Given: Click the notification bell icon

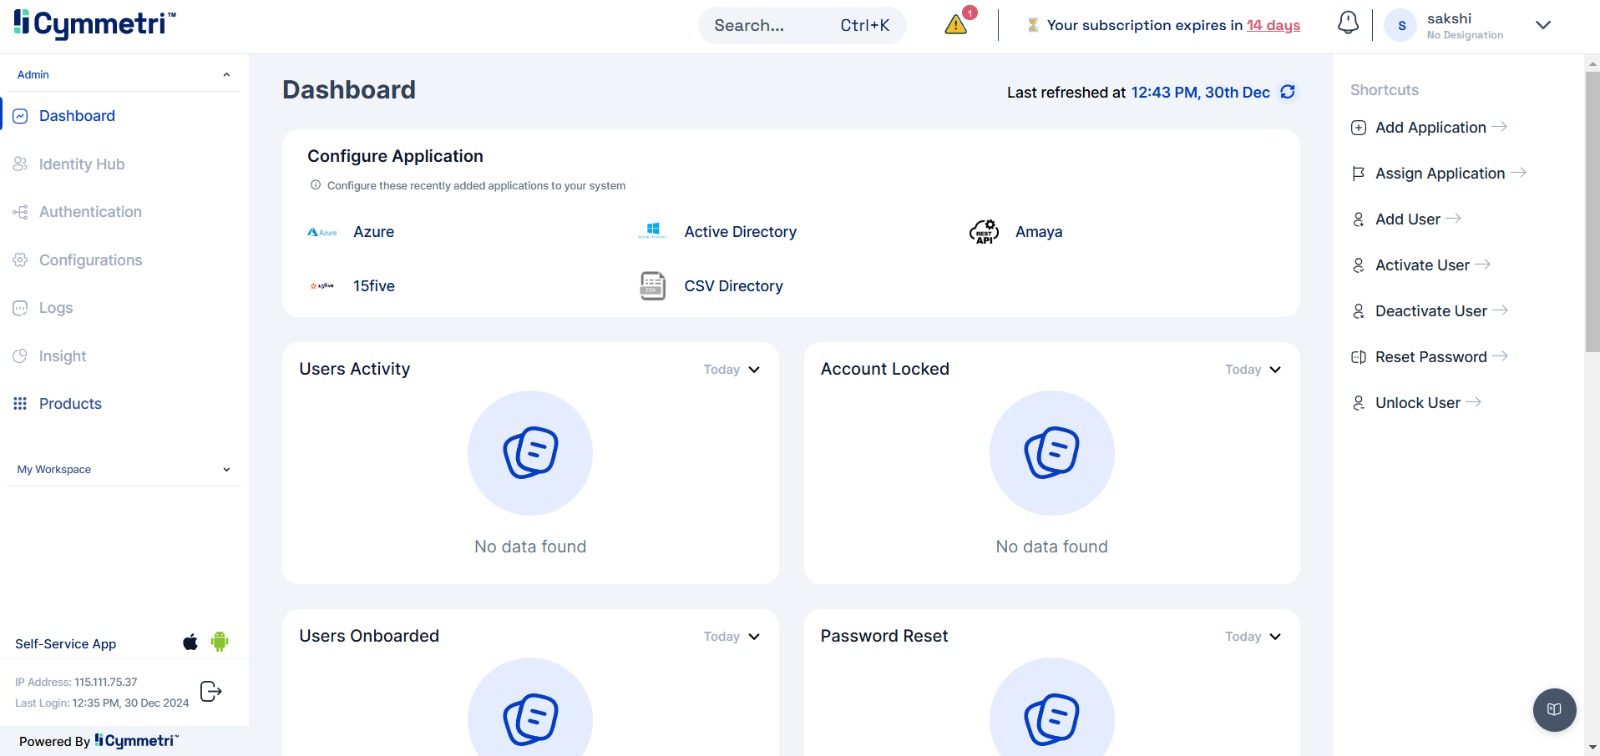Looking at the screenshot, I should coord(1348,23).
